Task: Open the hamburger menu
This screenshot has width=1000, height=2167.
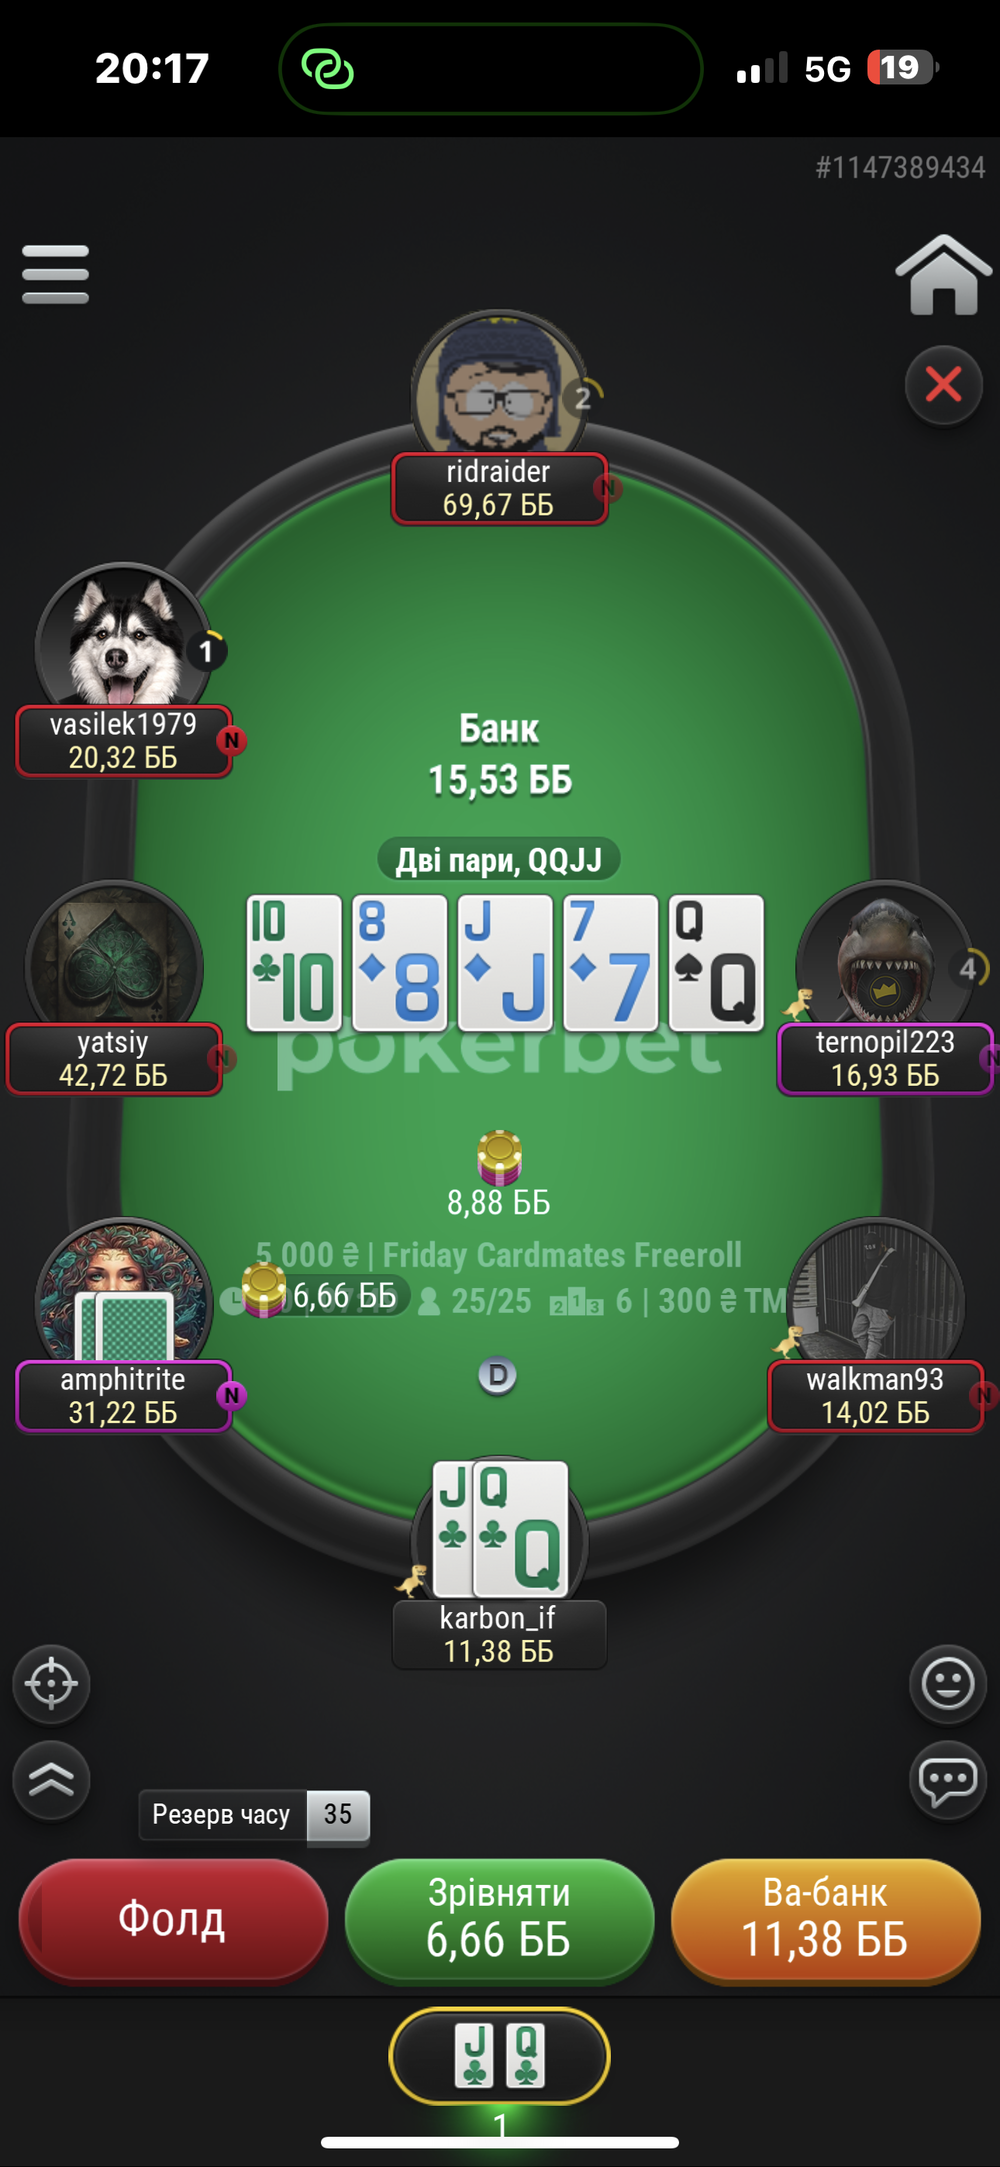Action: (x=55, y=274)
